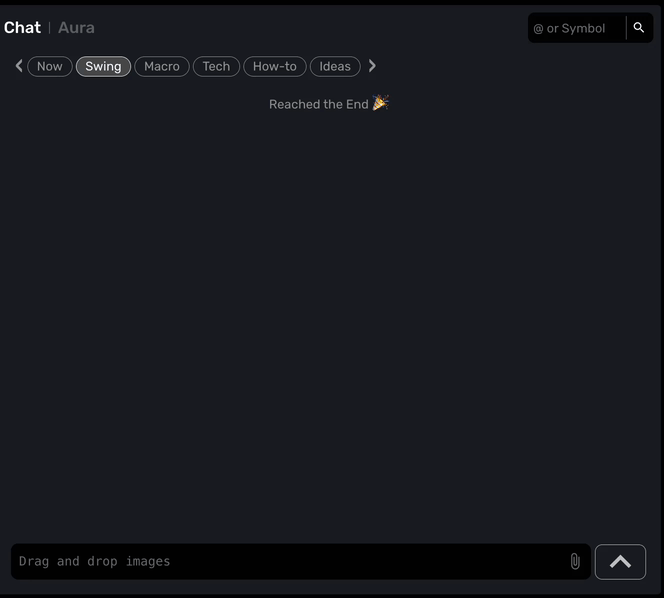Focus the '@ or Symbol' search field
Viewport: 665px width, 598px height.
(576, 28)
